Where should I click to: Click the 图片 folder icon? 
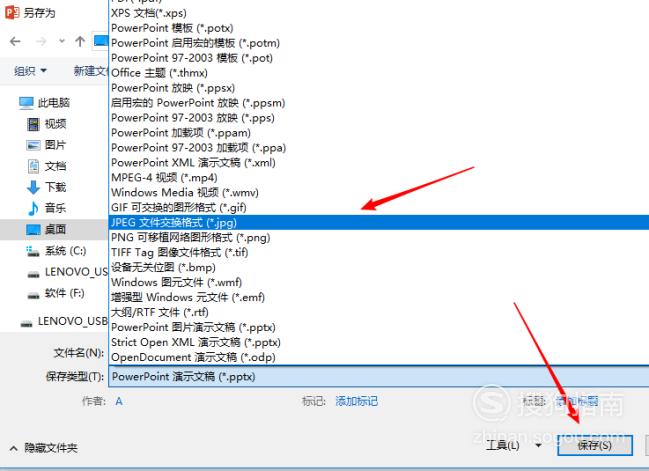[x=33, y=145]
